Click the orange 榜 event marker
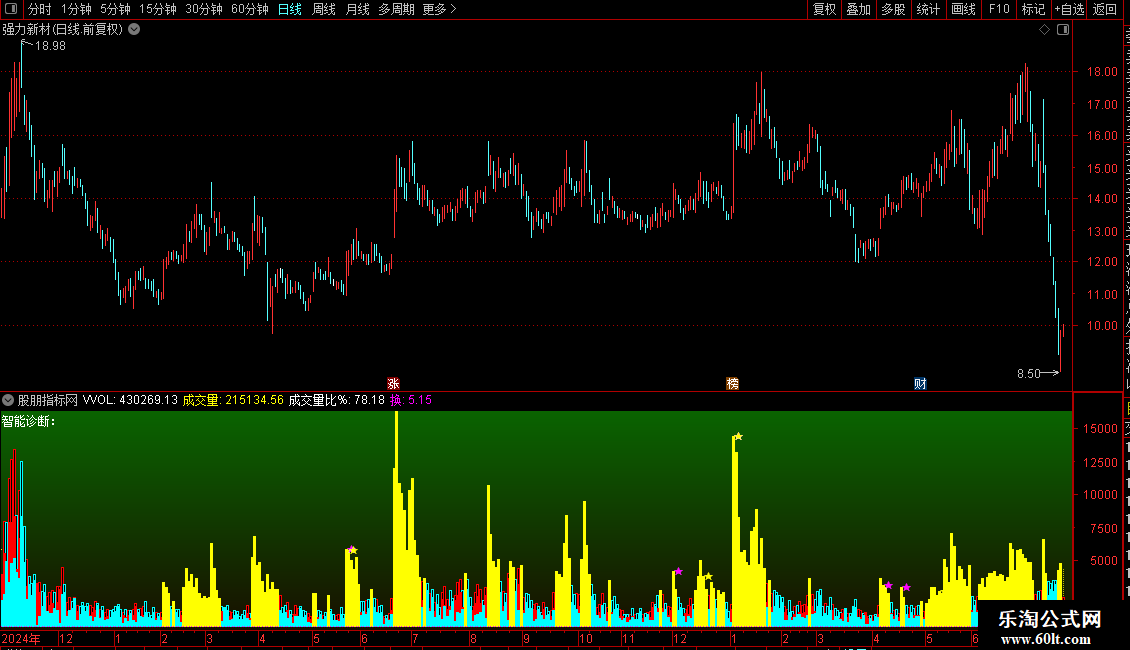 click(x=732, y=383)
